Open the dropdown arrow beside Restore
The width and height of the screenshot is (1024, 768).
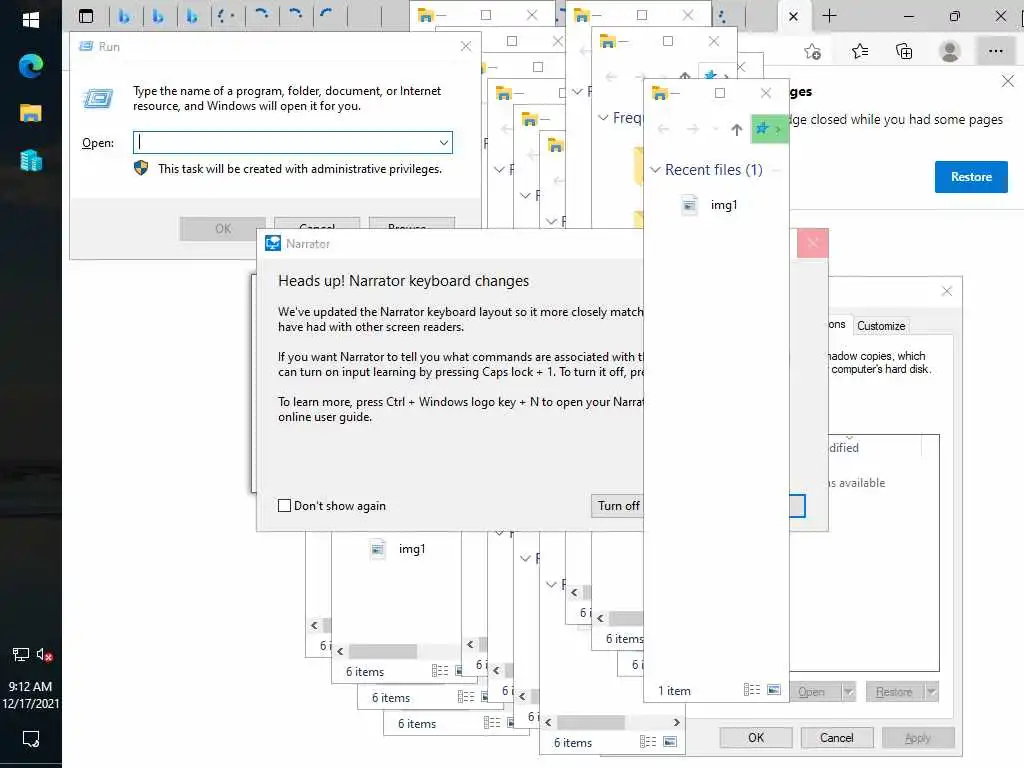click(x=931, y=692)
